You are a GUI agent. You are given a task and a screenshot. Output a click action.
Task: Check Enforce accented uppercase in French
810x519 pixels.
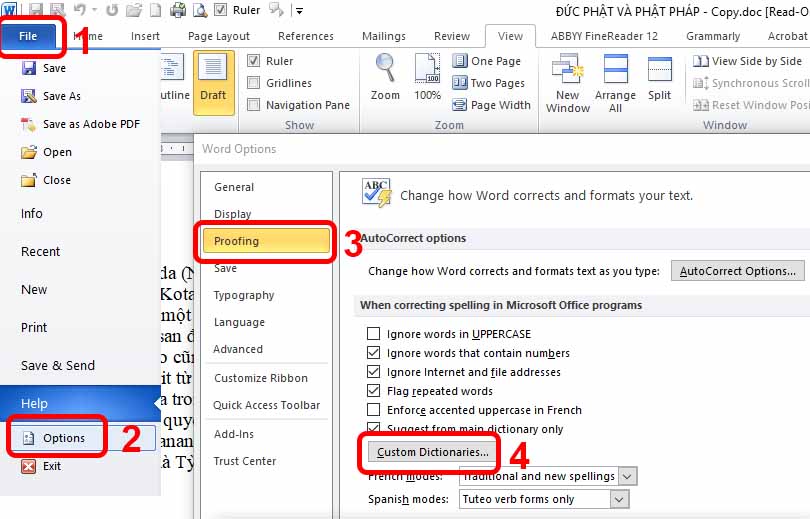click(x=373, y=410)
